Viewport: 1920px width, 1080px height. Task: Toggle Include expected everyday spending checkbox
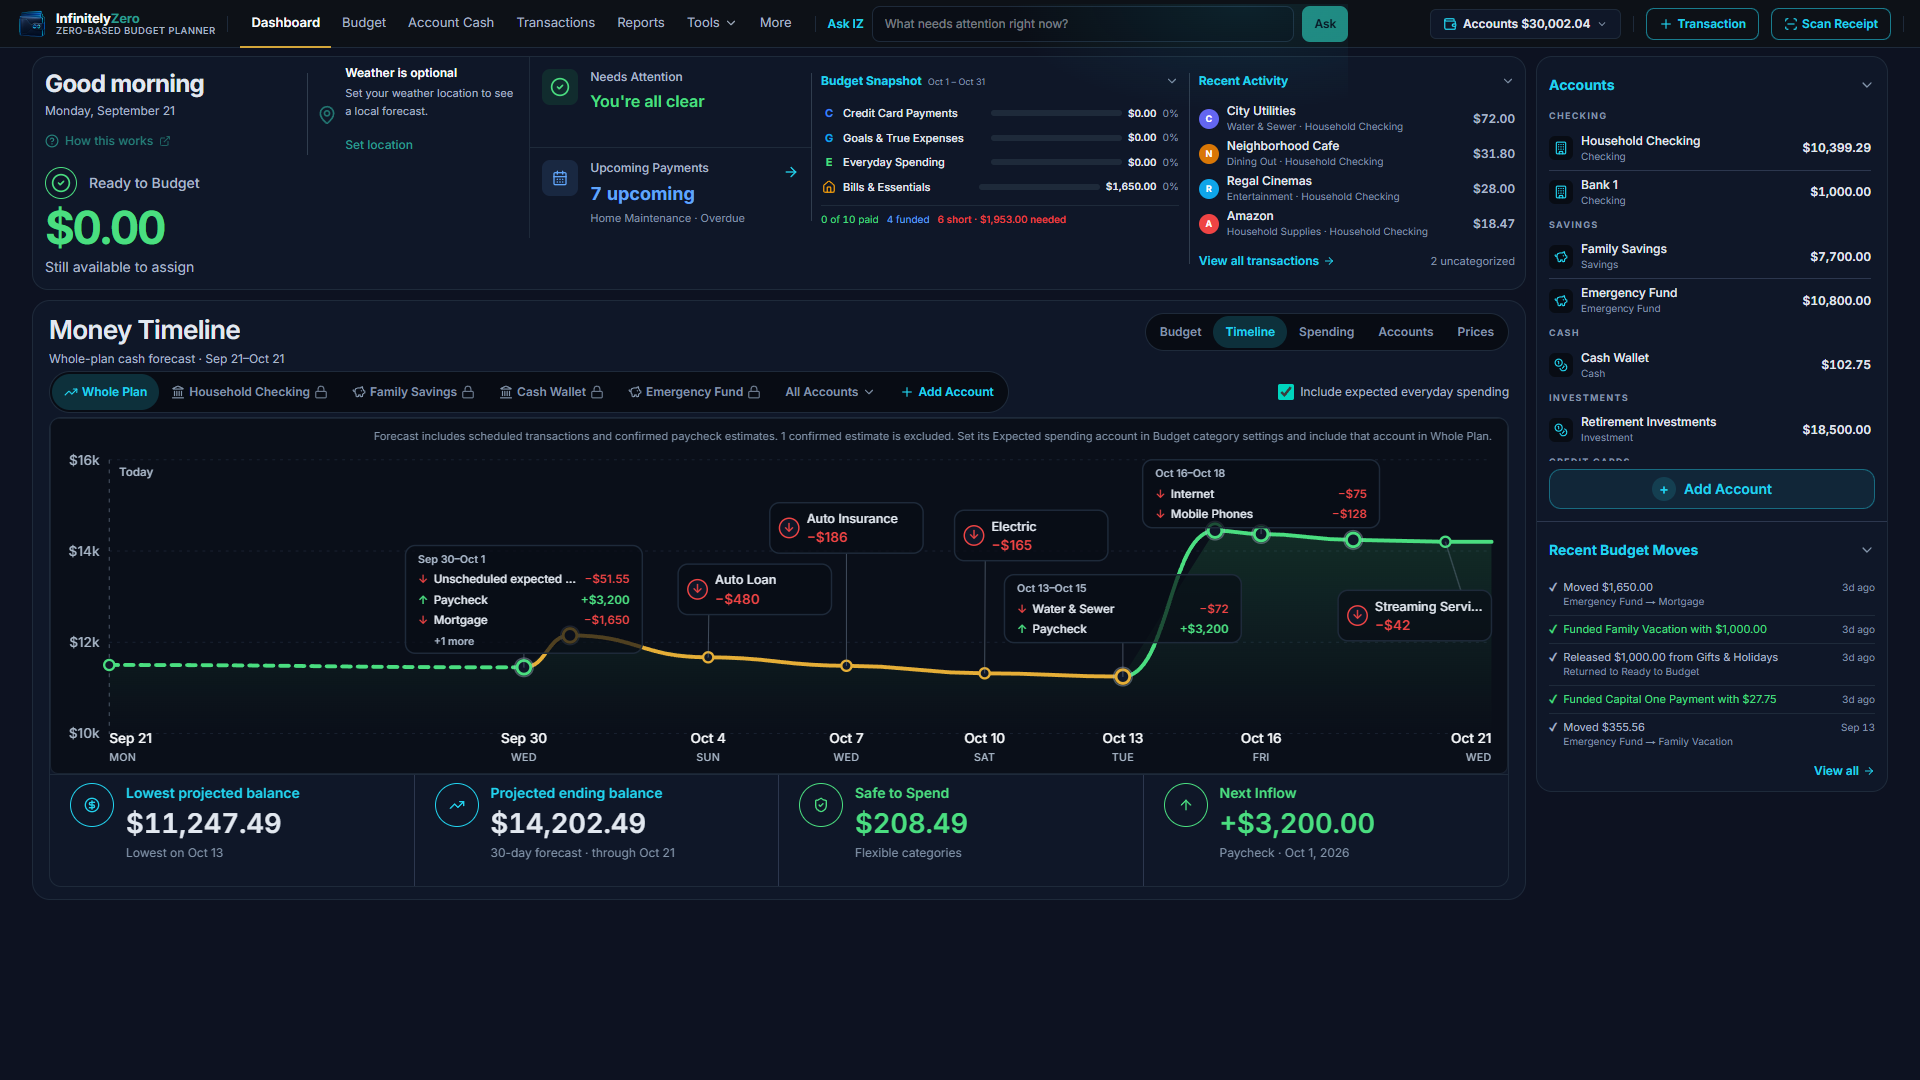pos(1286,392)
